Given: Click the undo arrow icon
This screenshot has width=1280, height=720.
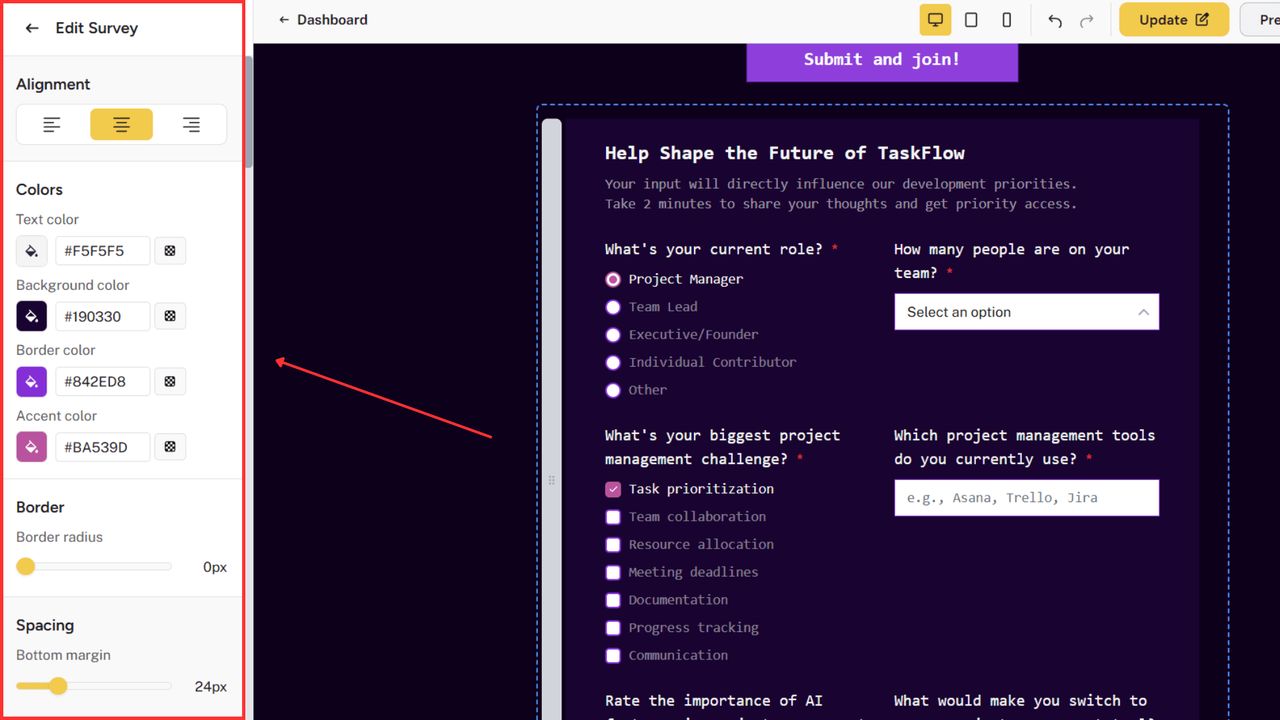Looking at the screenshot, I should [x=1055, y=20].
